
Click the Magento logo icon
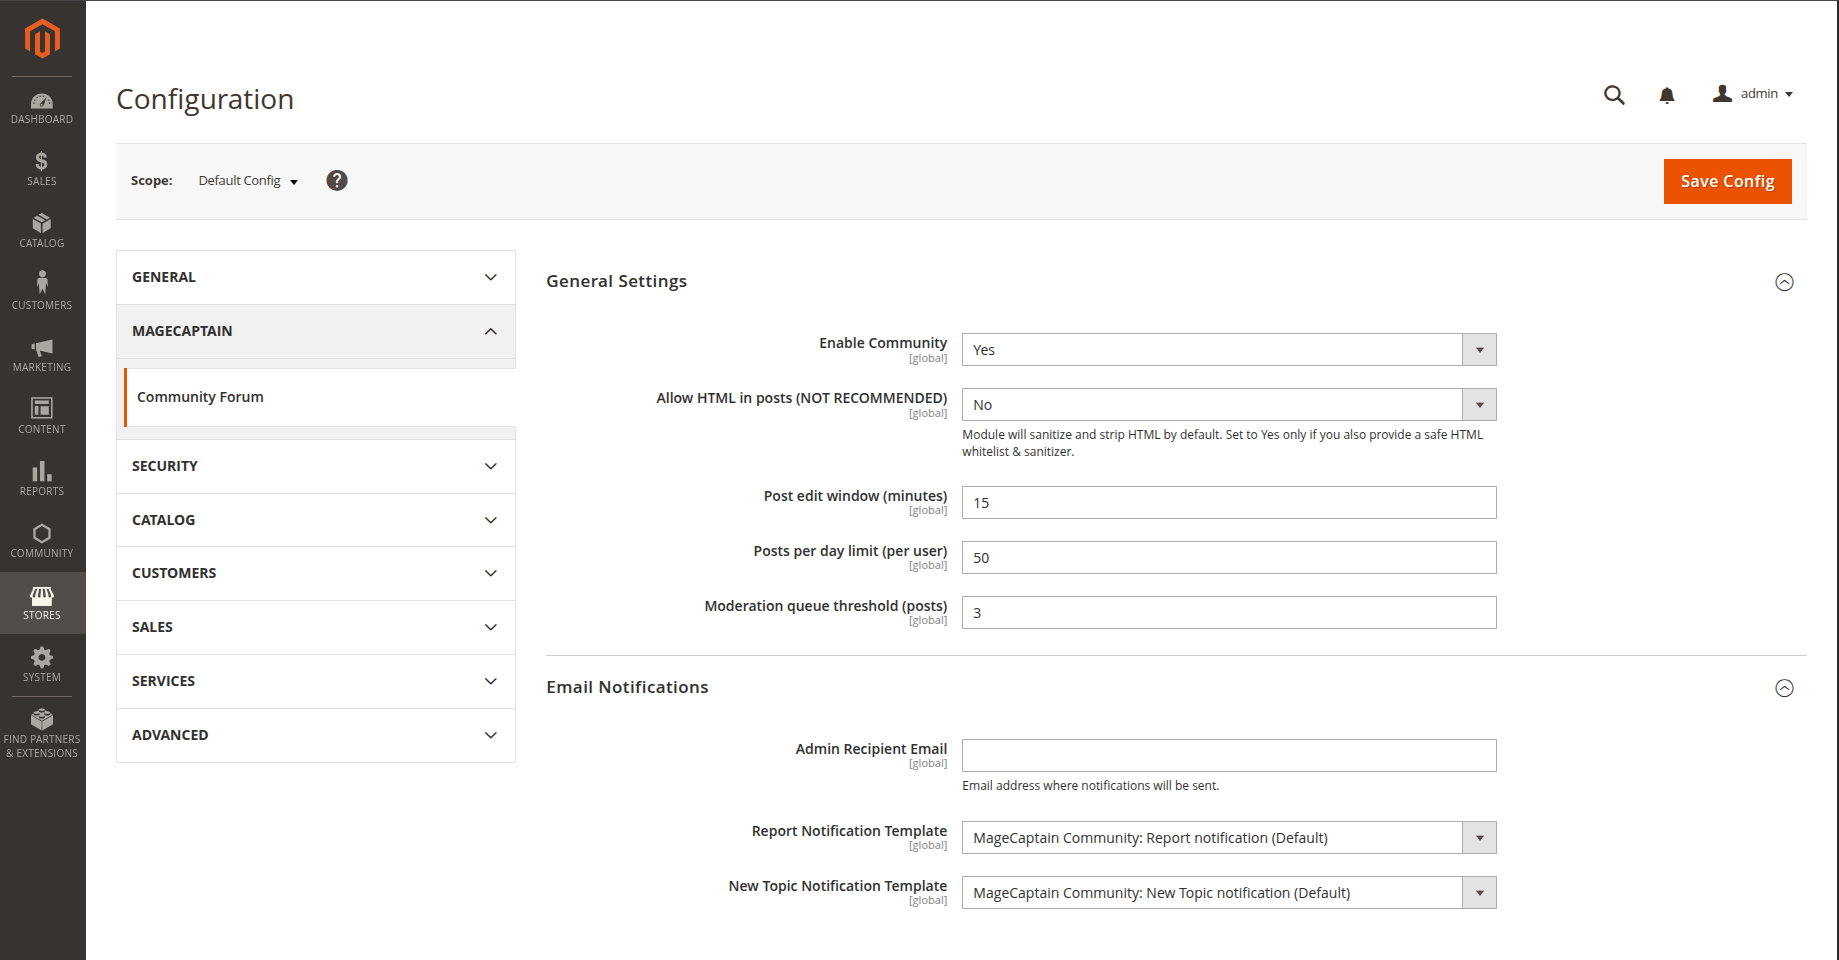pos(42,39)
